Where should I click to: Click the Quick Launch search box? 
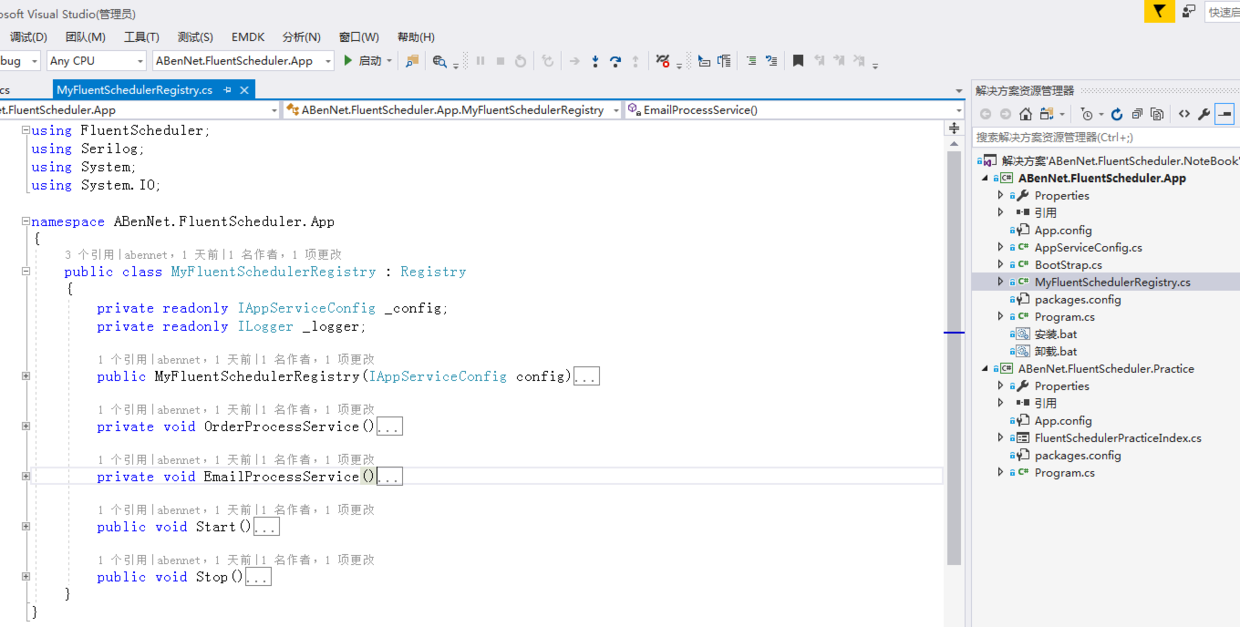coord(1222,12)
